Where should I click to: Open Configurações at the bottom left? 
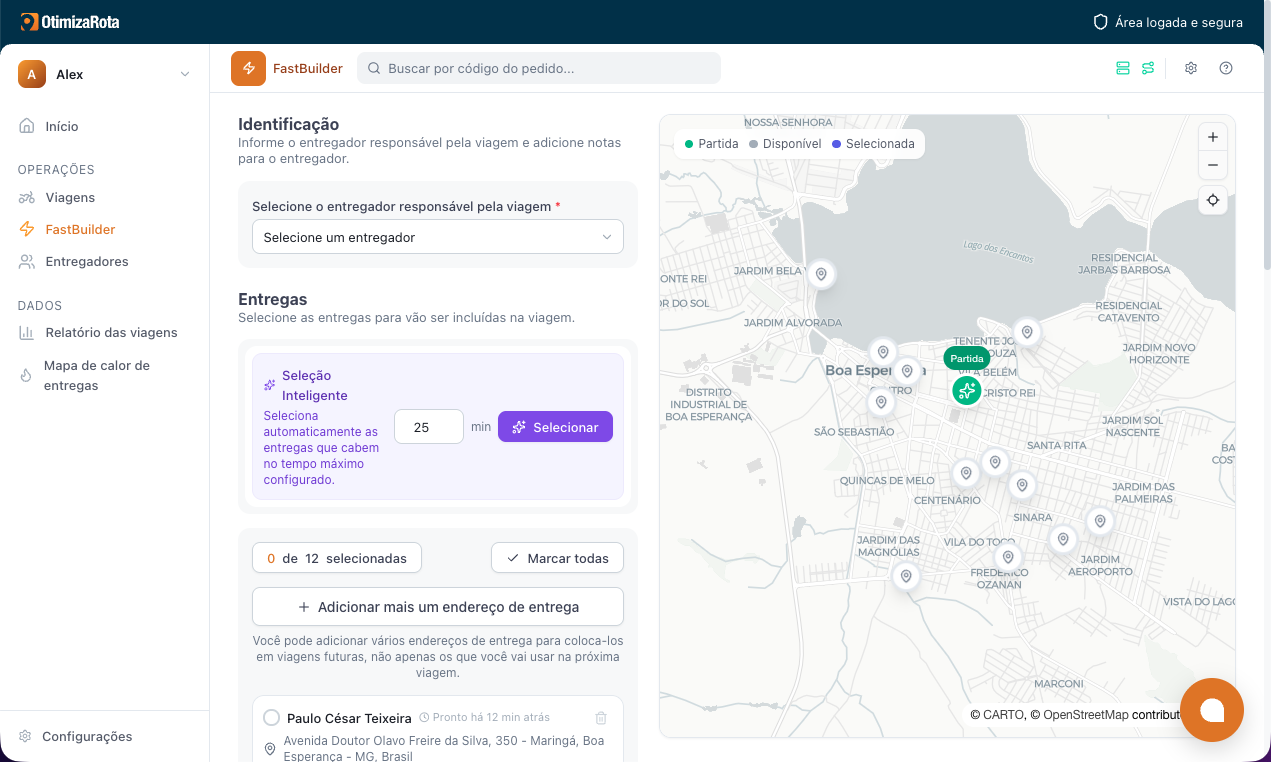pos(86,736)
